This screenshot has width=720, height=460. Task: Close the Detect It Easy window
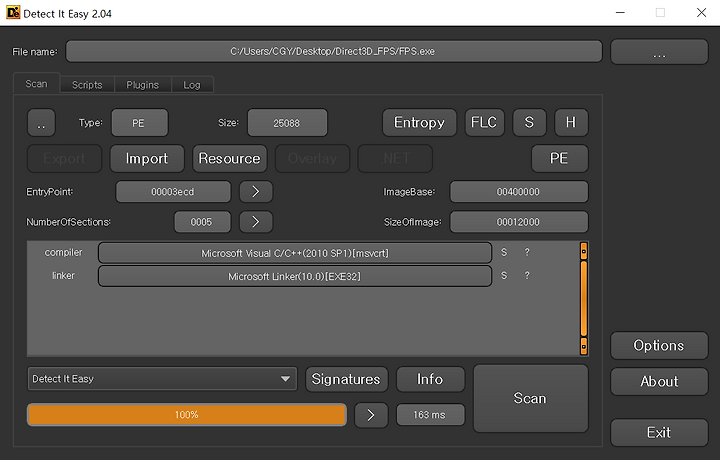[701, 13]
